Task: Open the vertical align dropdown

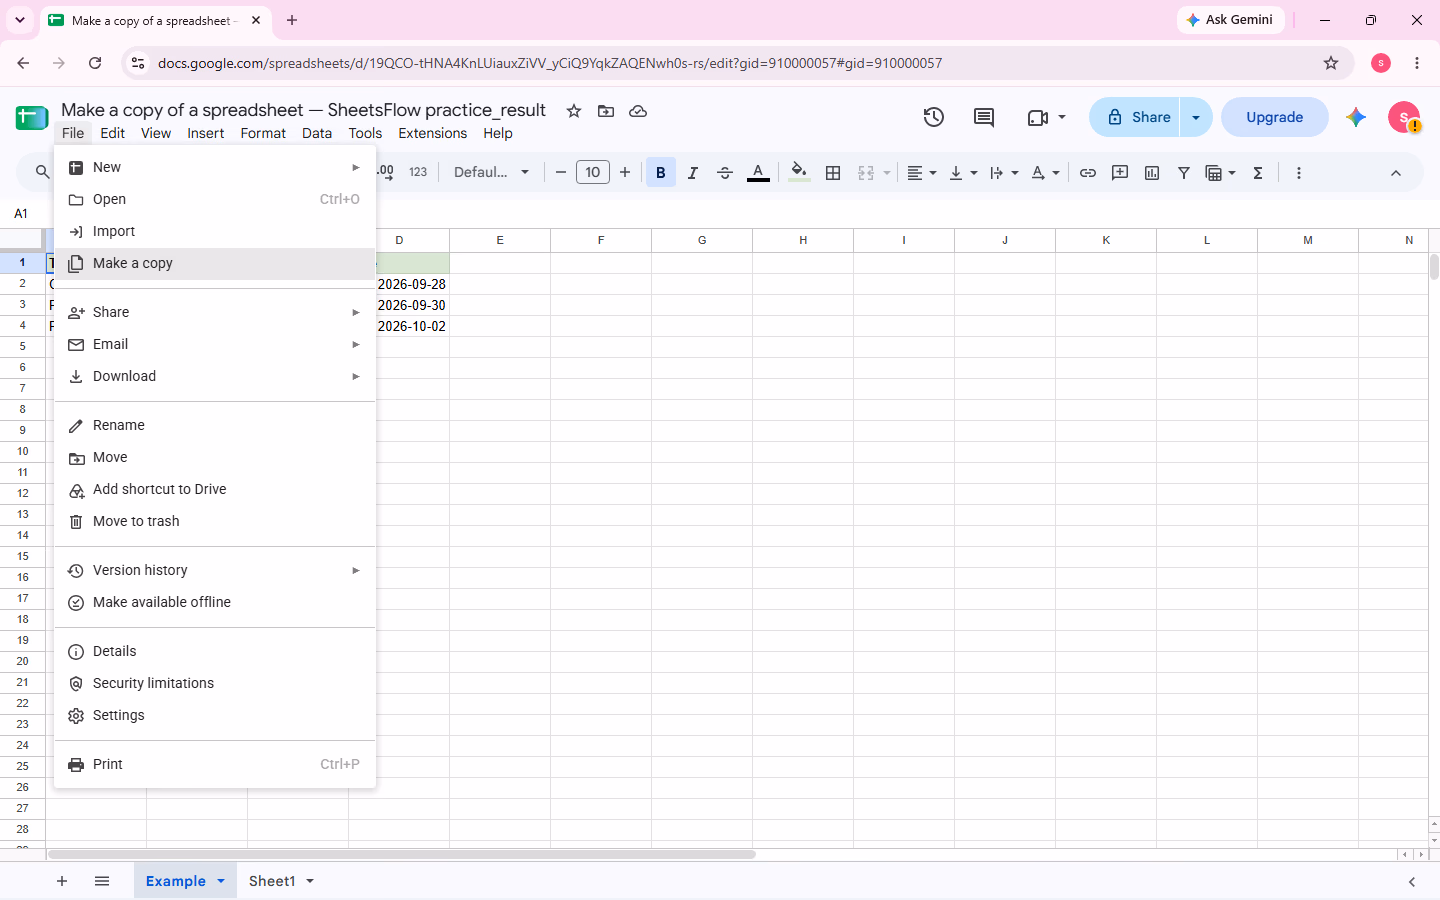Action: coord(963,173)
